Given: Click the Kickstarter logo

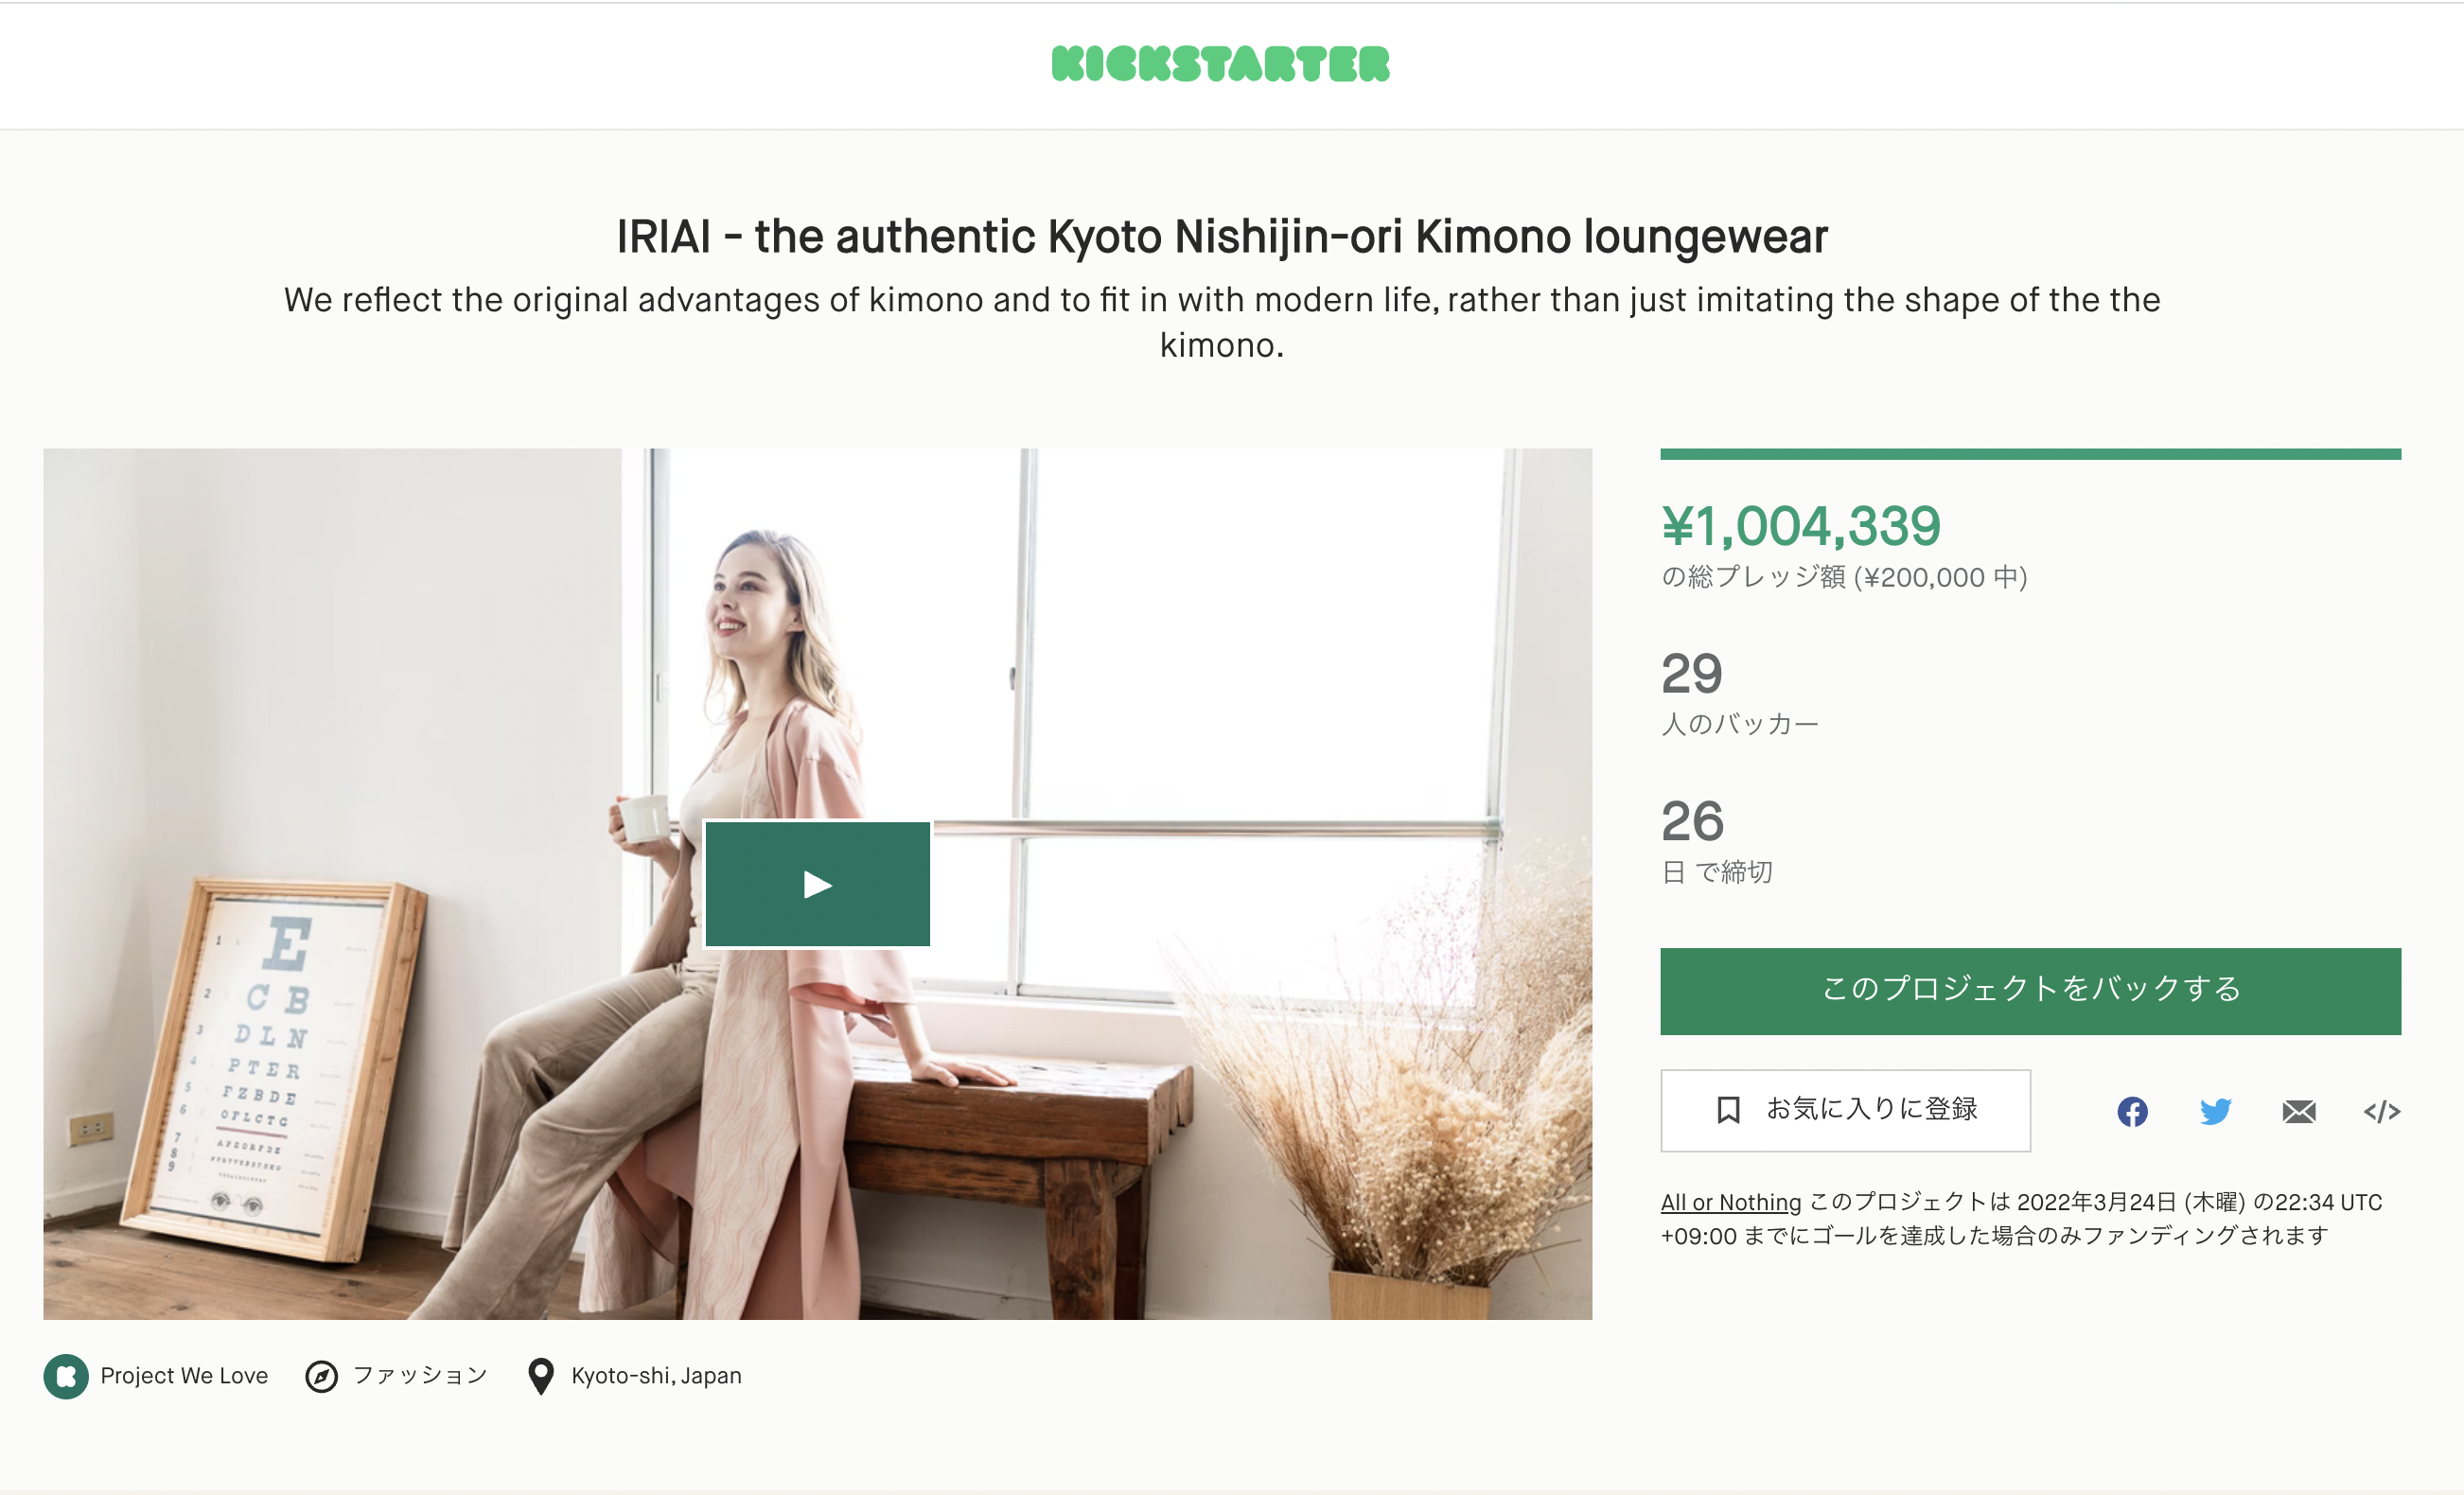Looking at the screenshot, I should (x=1220, y=64).
